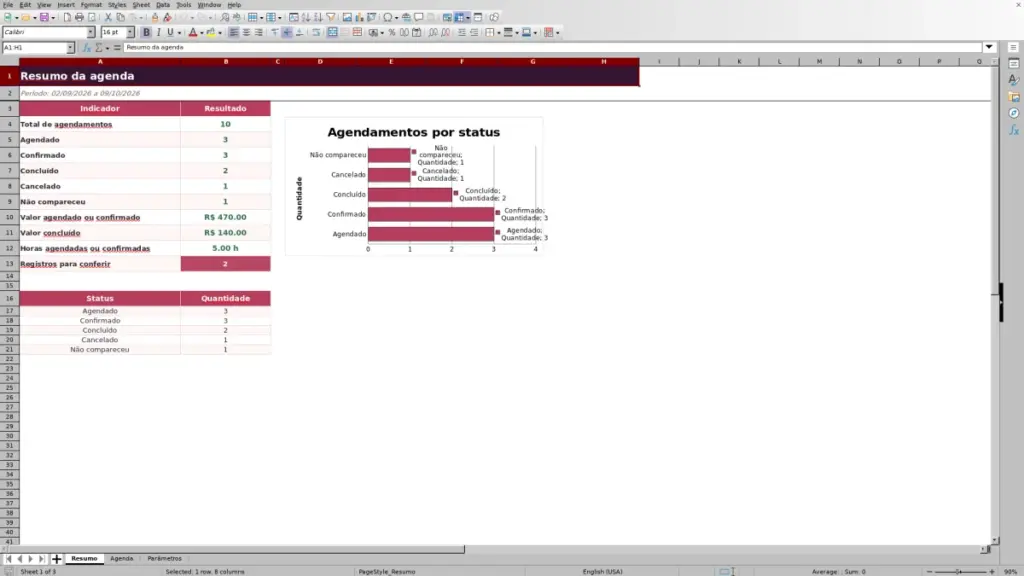Toggle Align Right formatting
The image size is (1024, 576).
(x=259, y=33)
